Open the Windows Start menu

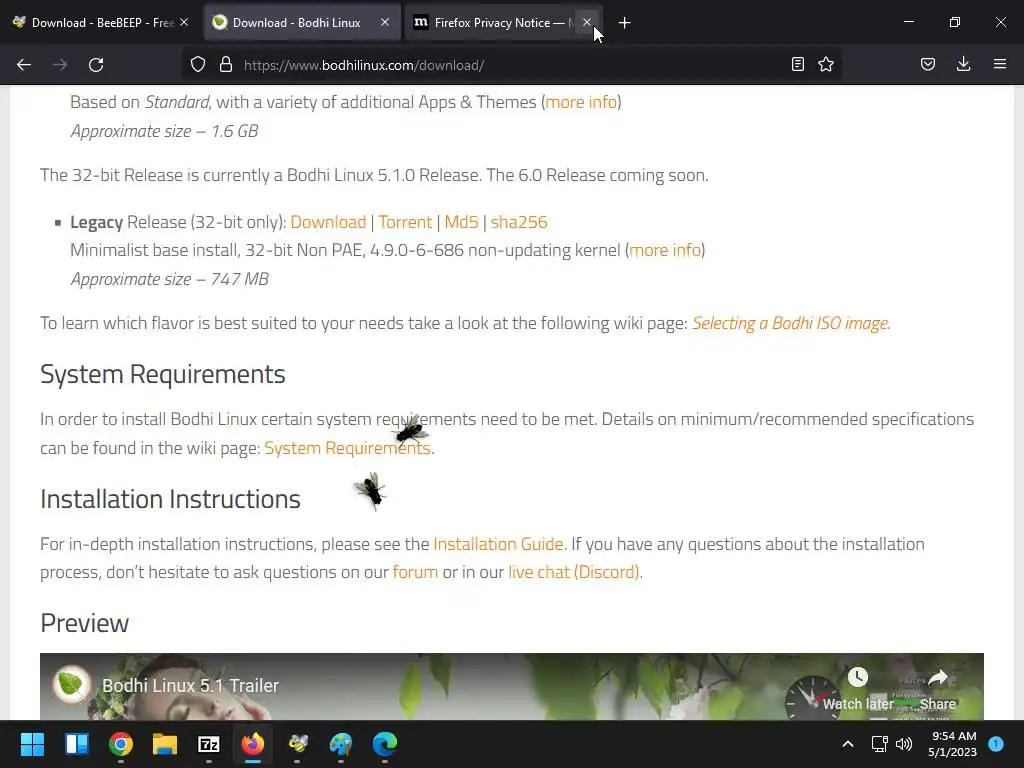pos(32,744)
